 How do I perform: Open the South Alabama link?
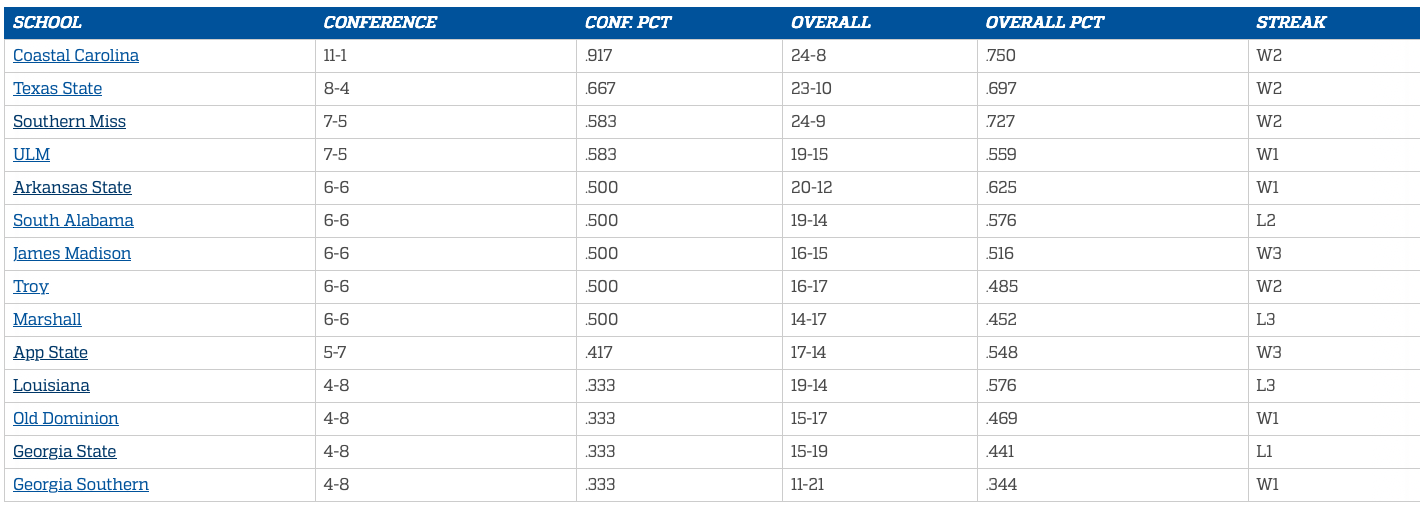pyautogui.click(x=73, y=221)
